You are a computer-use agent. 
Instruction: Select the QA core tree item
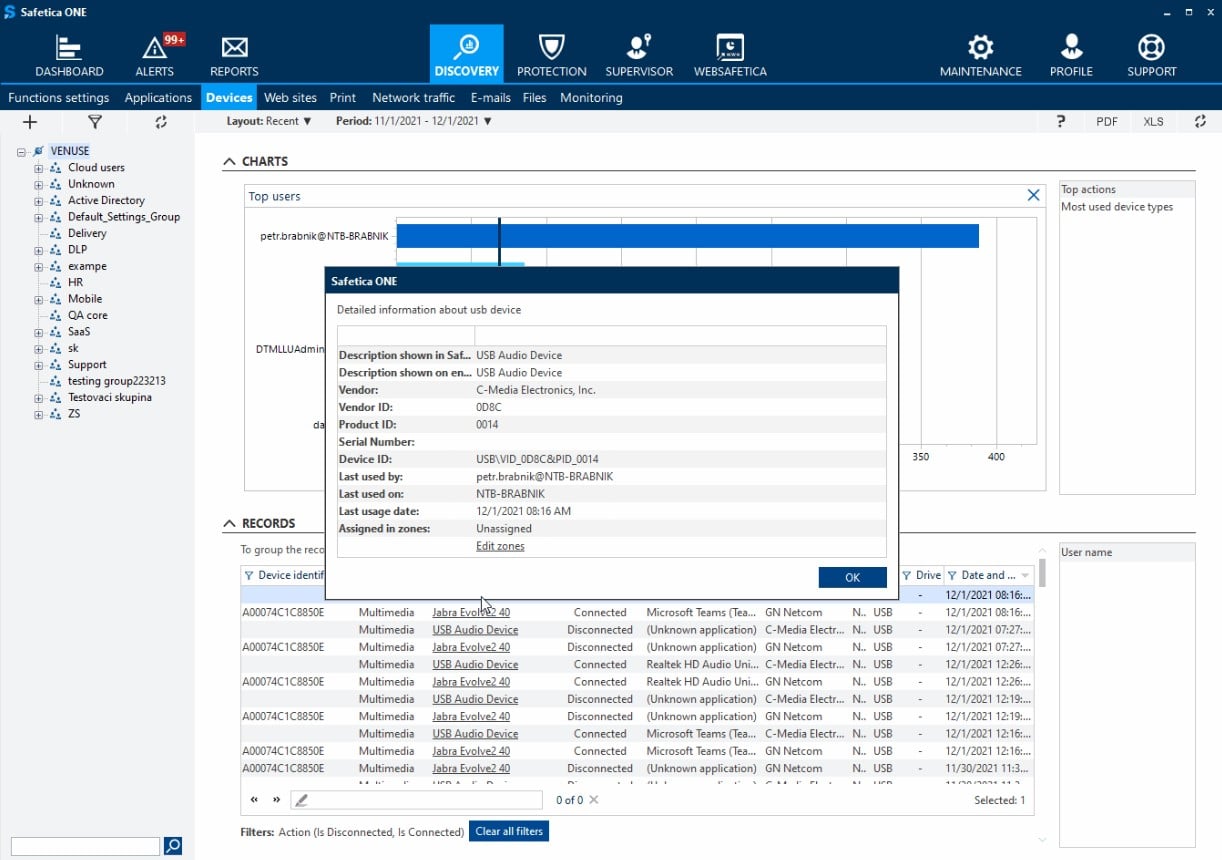pyautogui.click(x=88, y=315)
